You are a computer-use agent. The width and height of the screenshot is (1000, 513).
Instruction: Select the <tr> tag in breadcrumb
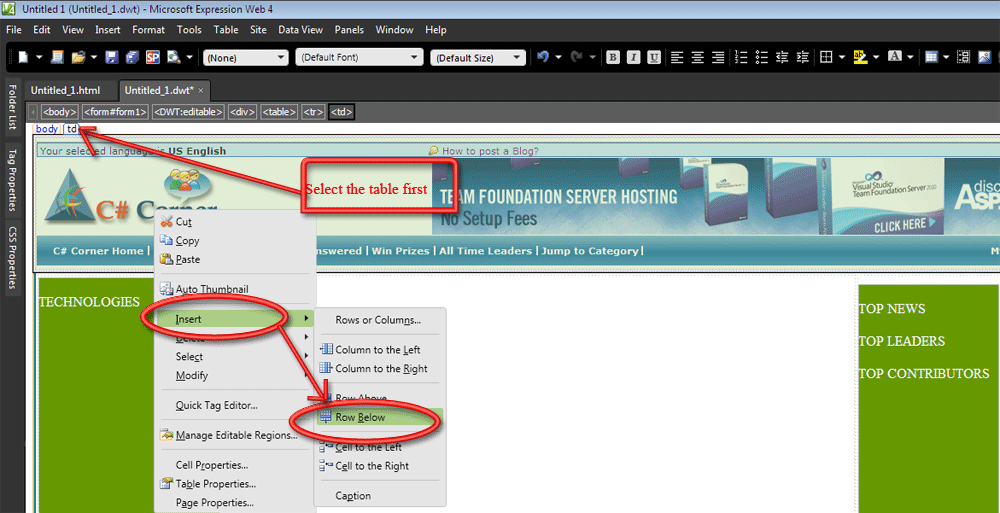[x=313, y=112]
